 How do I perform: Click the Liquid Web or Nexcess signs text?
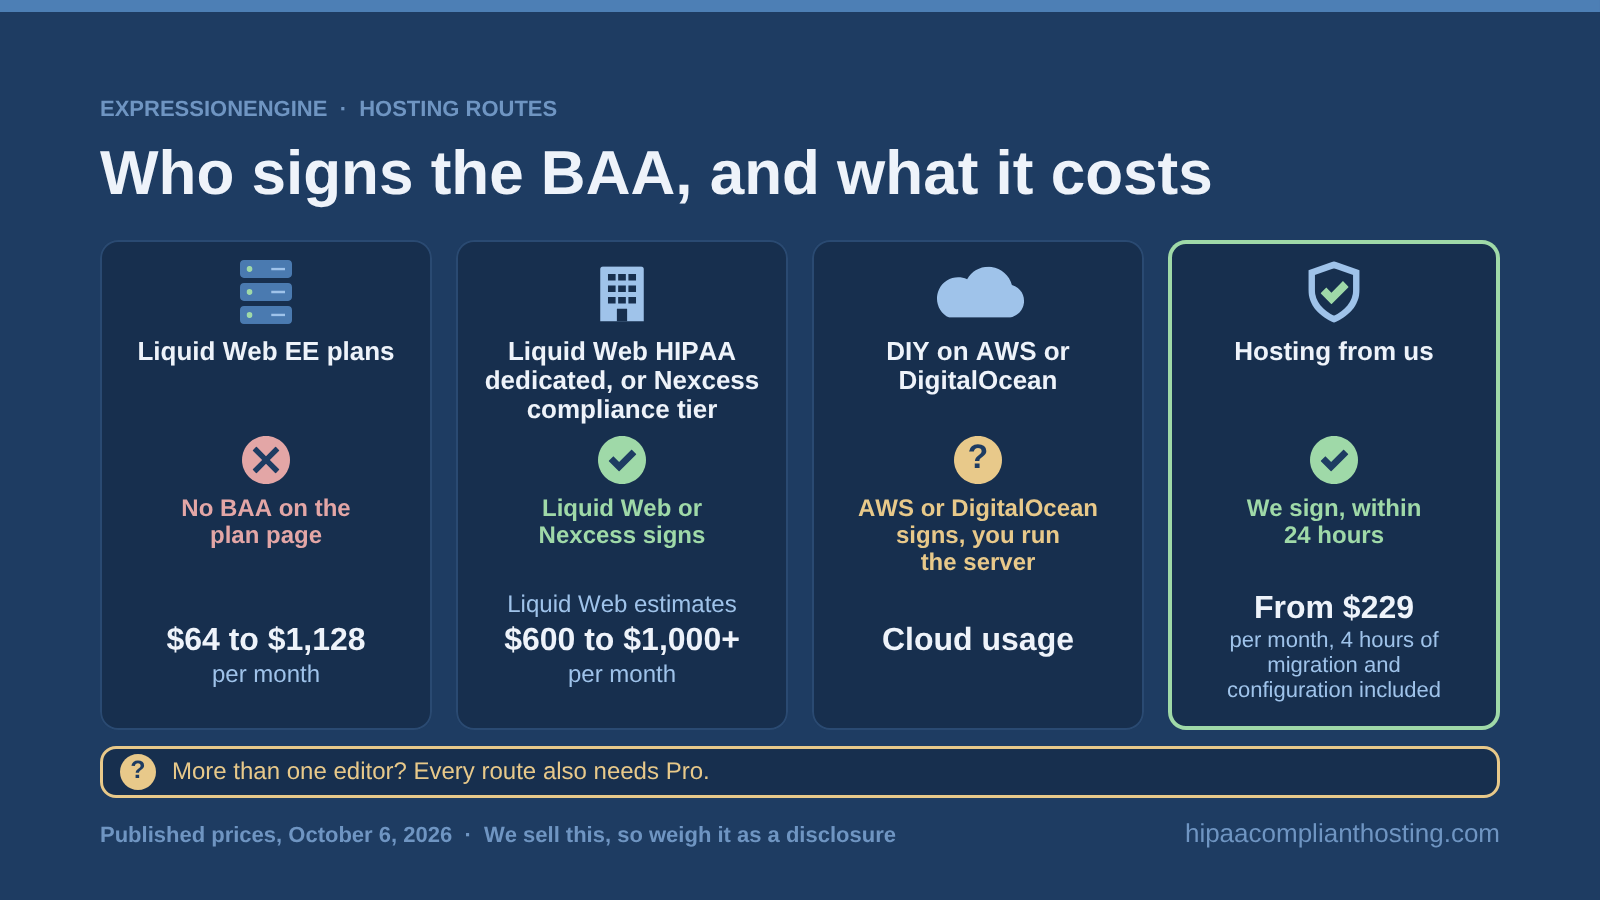(622, 521)
